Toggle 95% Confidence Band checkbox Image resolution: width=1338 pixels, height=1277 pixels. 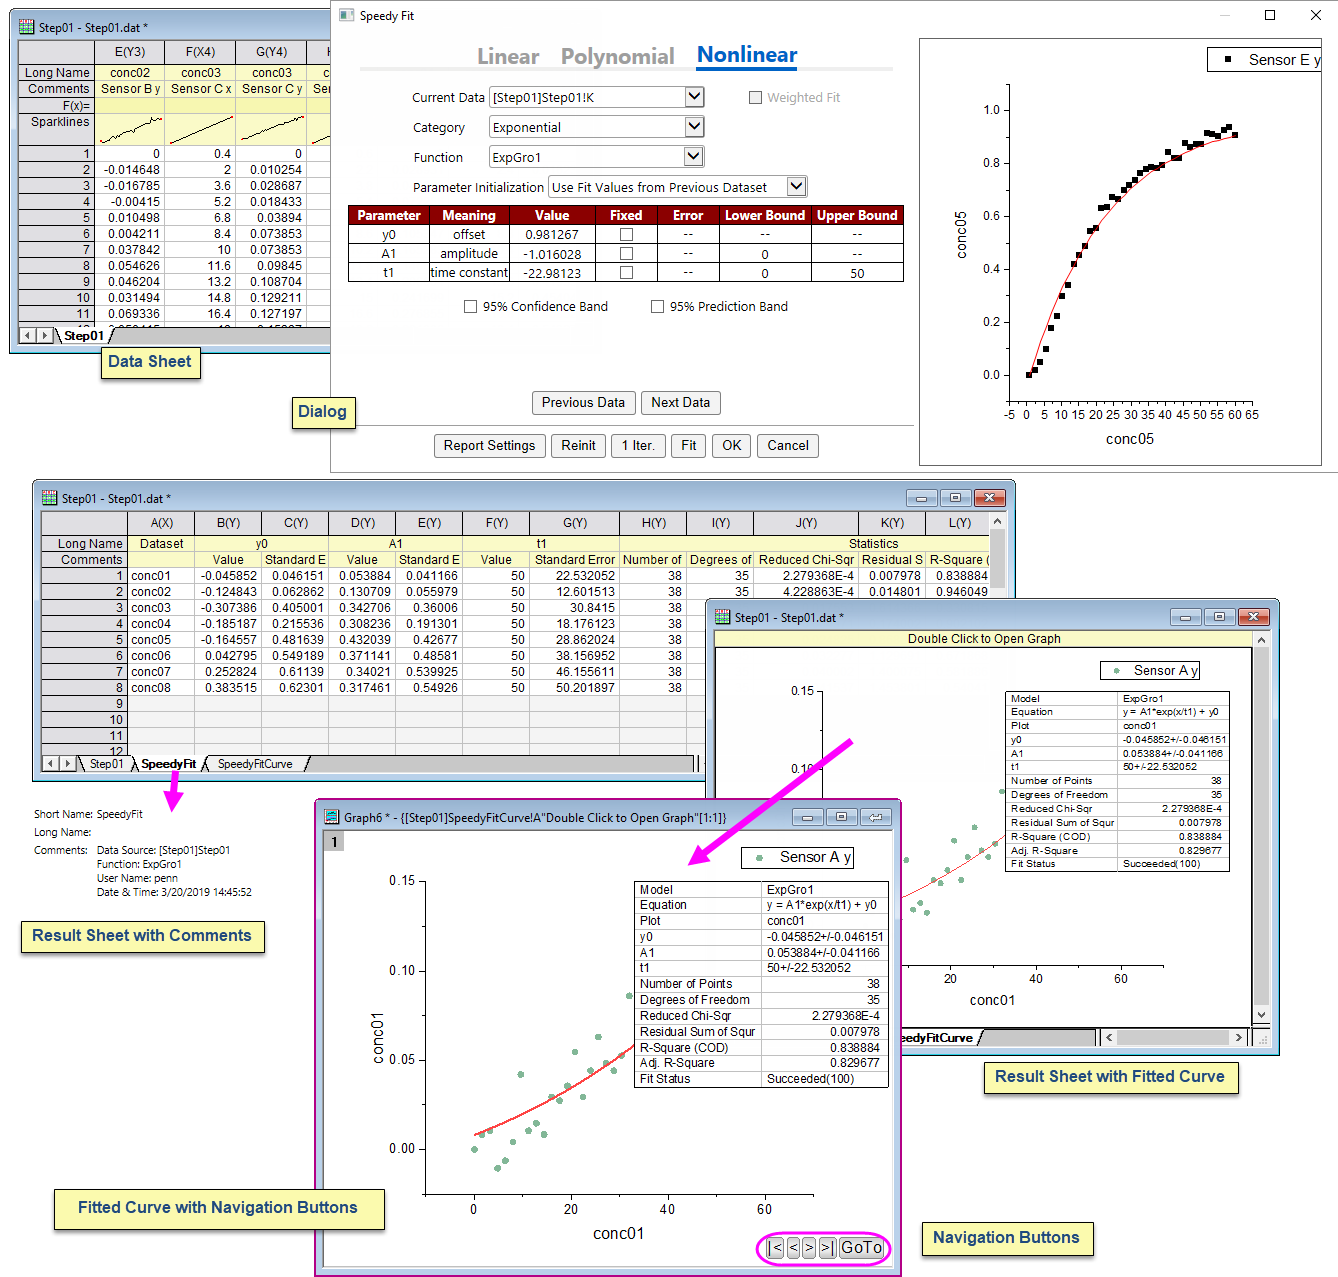[x=470, y=307]
